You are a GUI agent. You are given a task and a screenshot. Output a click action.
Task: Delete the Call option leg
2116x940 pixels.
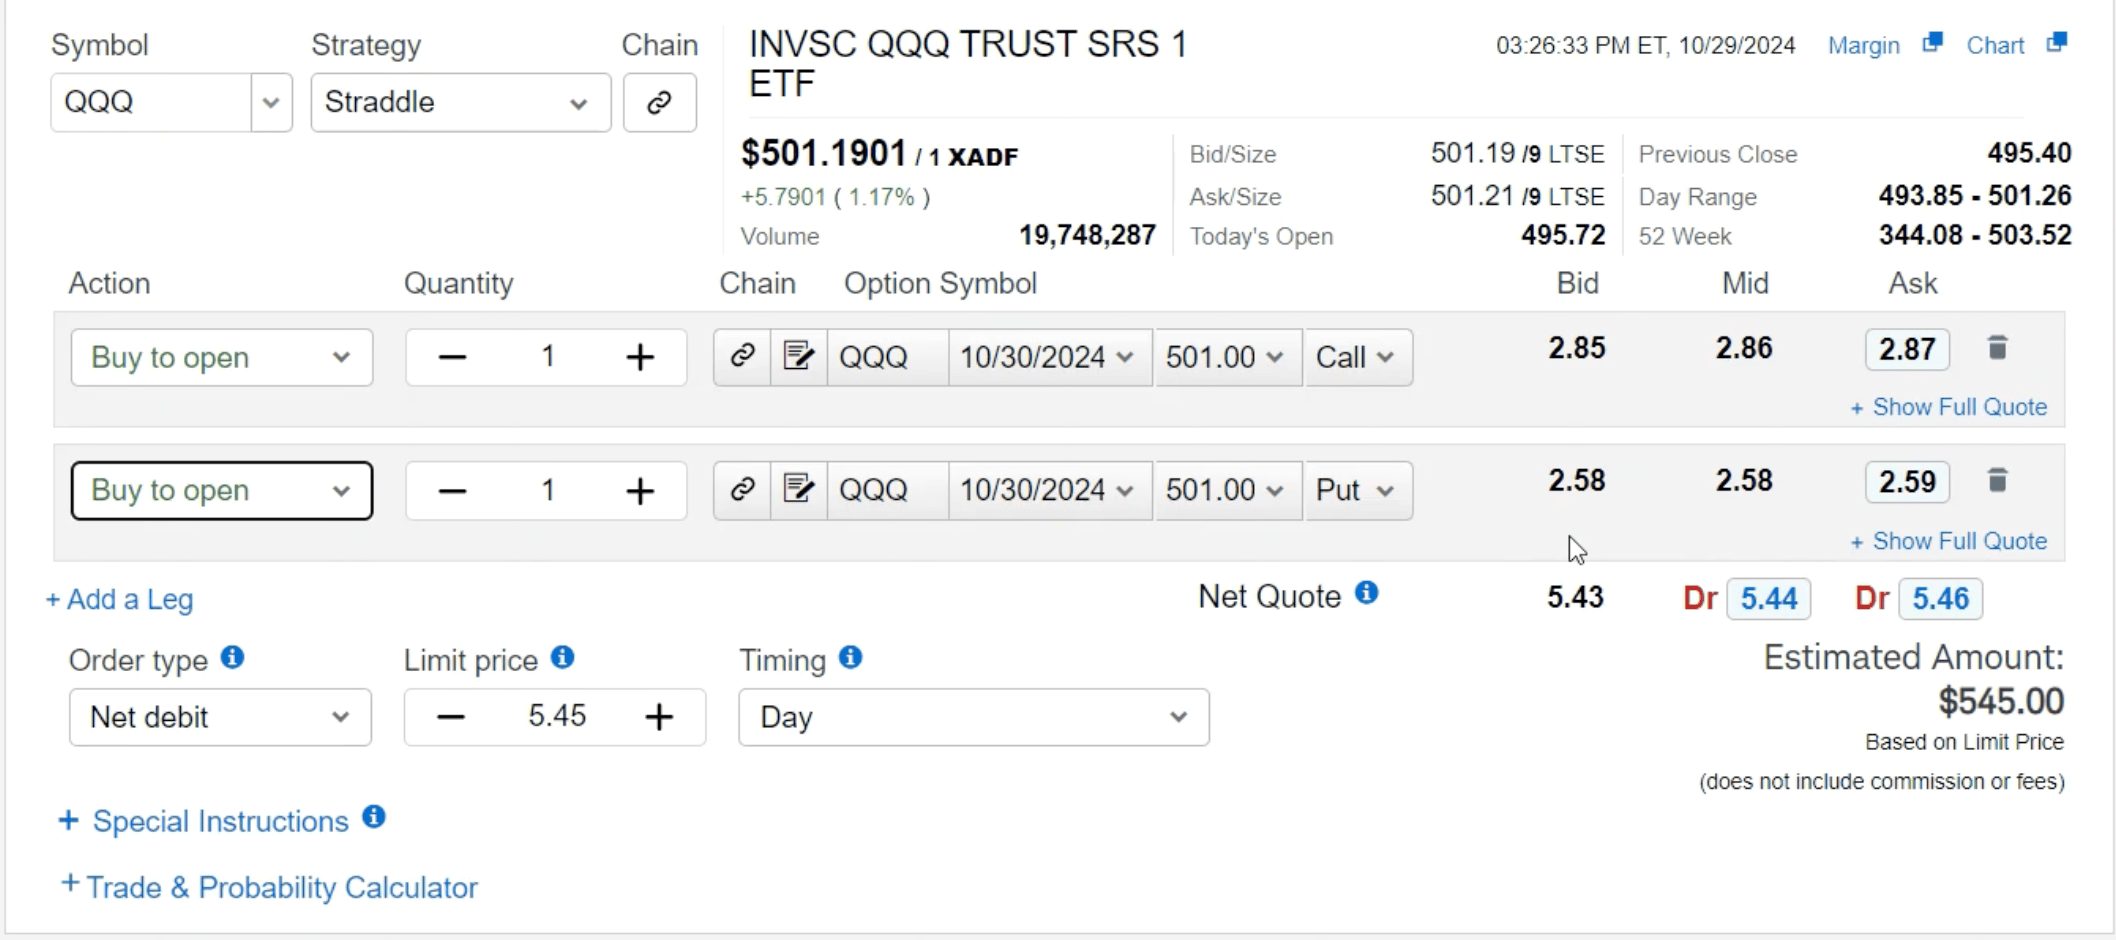click(x=1997, y=348)
